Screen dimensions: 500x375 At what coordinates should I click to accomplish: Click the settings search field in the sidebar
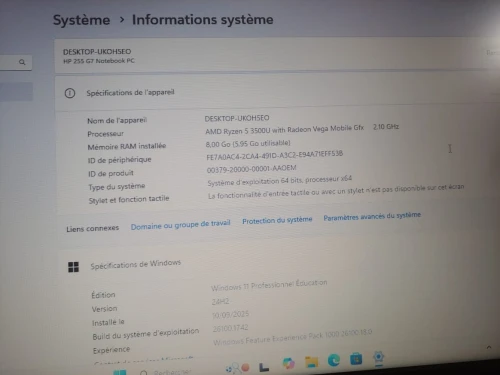tap(16, 62)
